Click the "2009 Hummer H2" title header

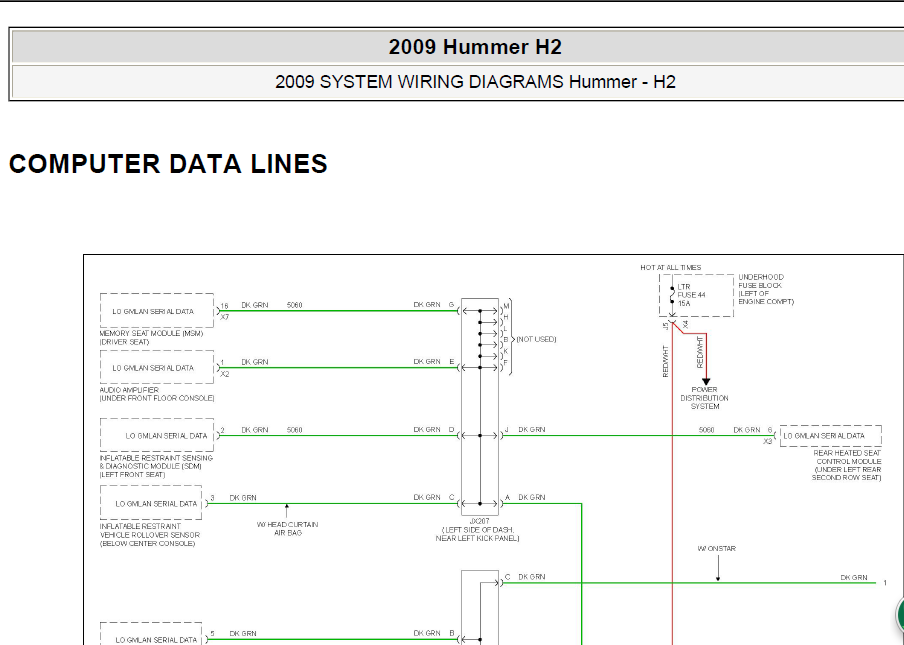pyautogui.click(x=474, y=47)
